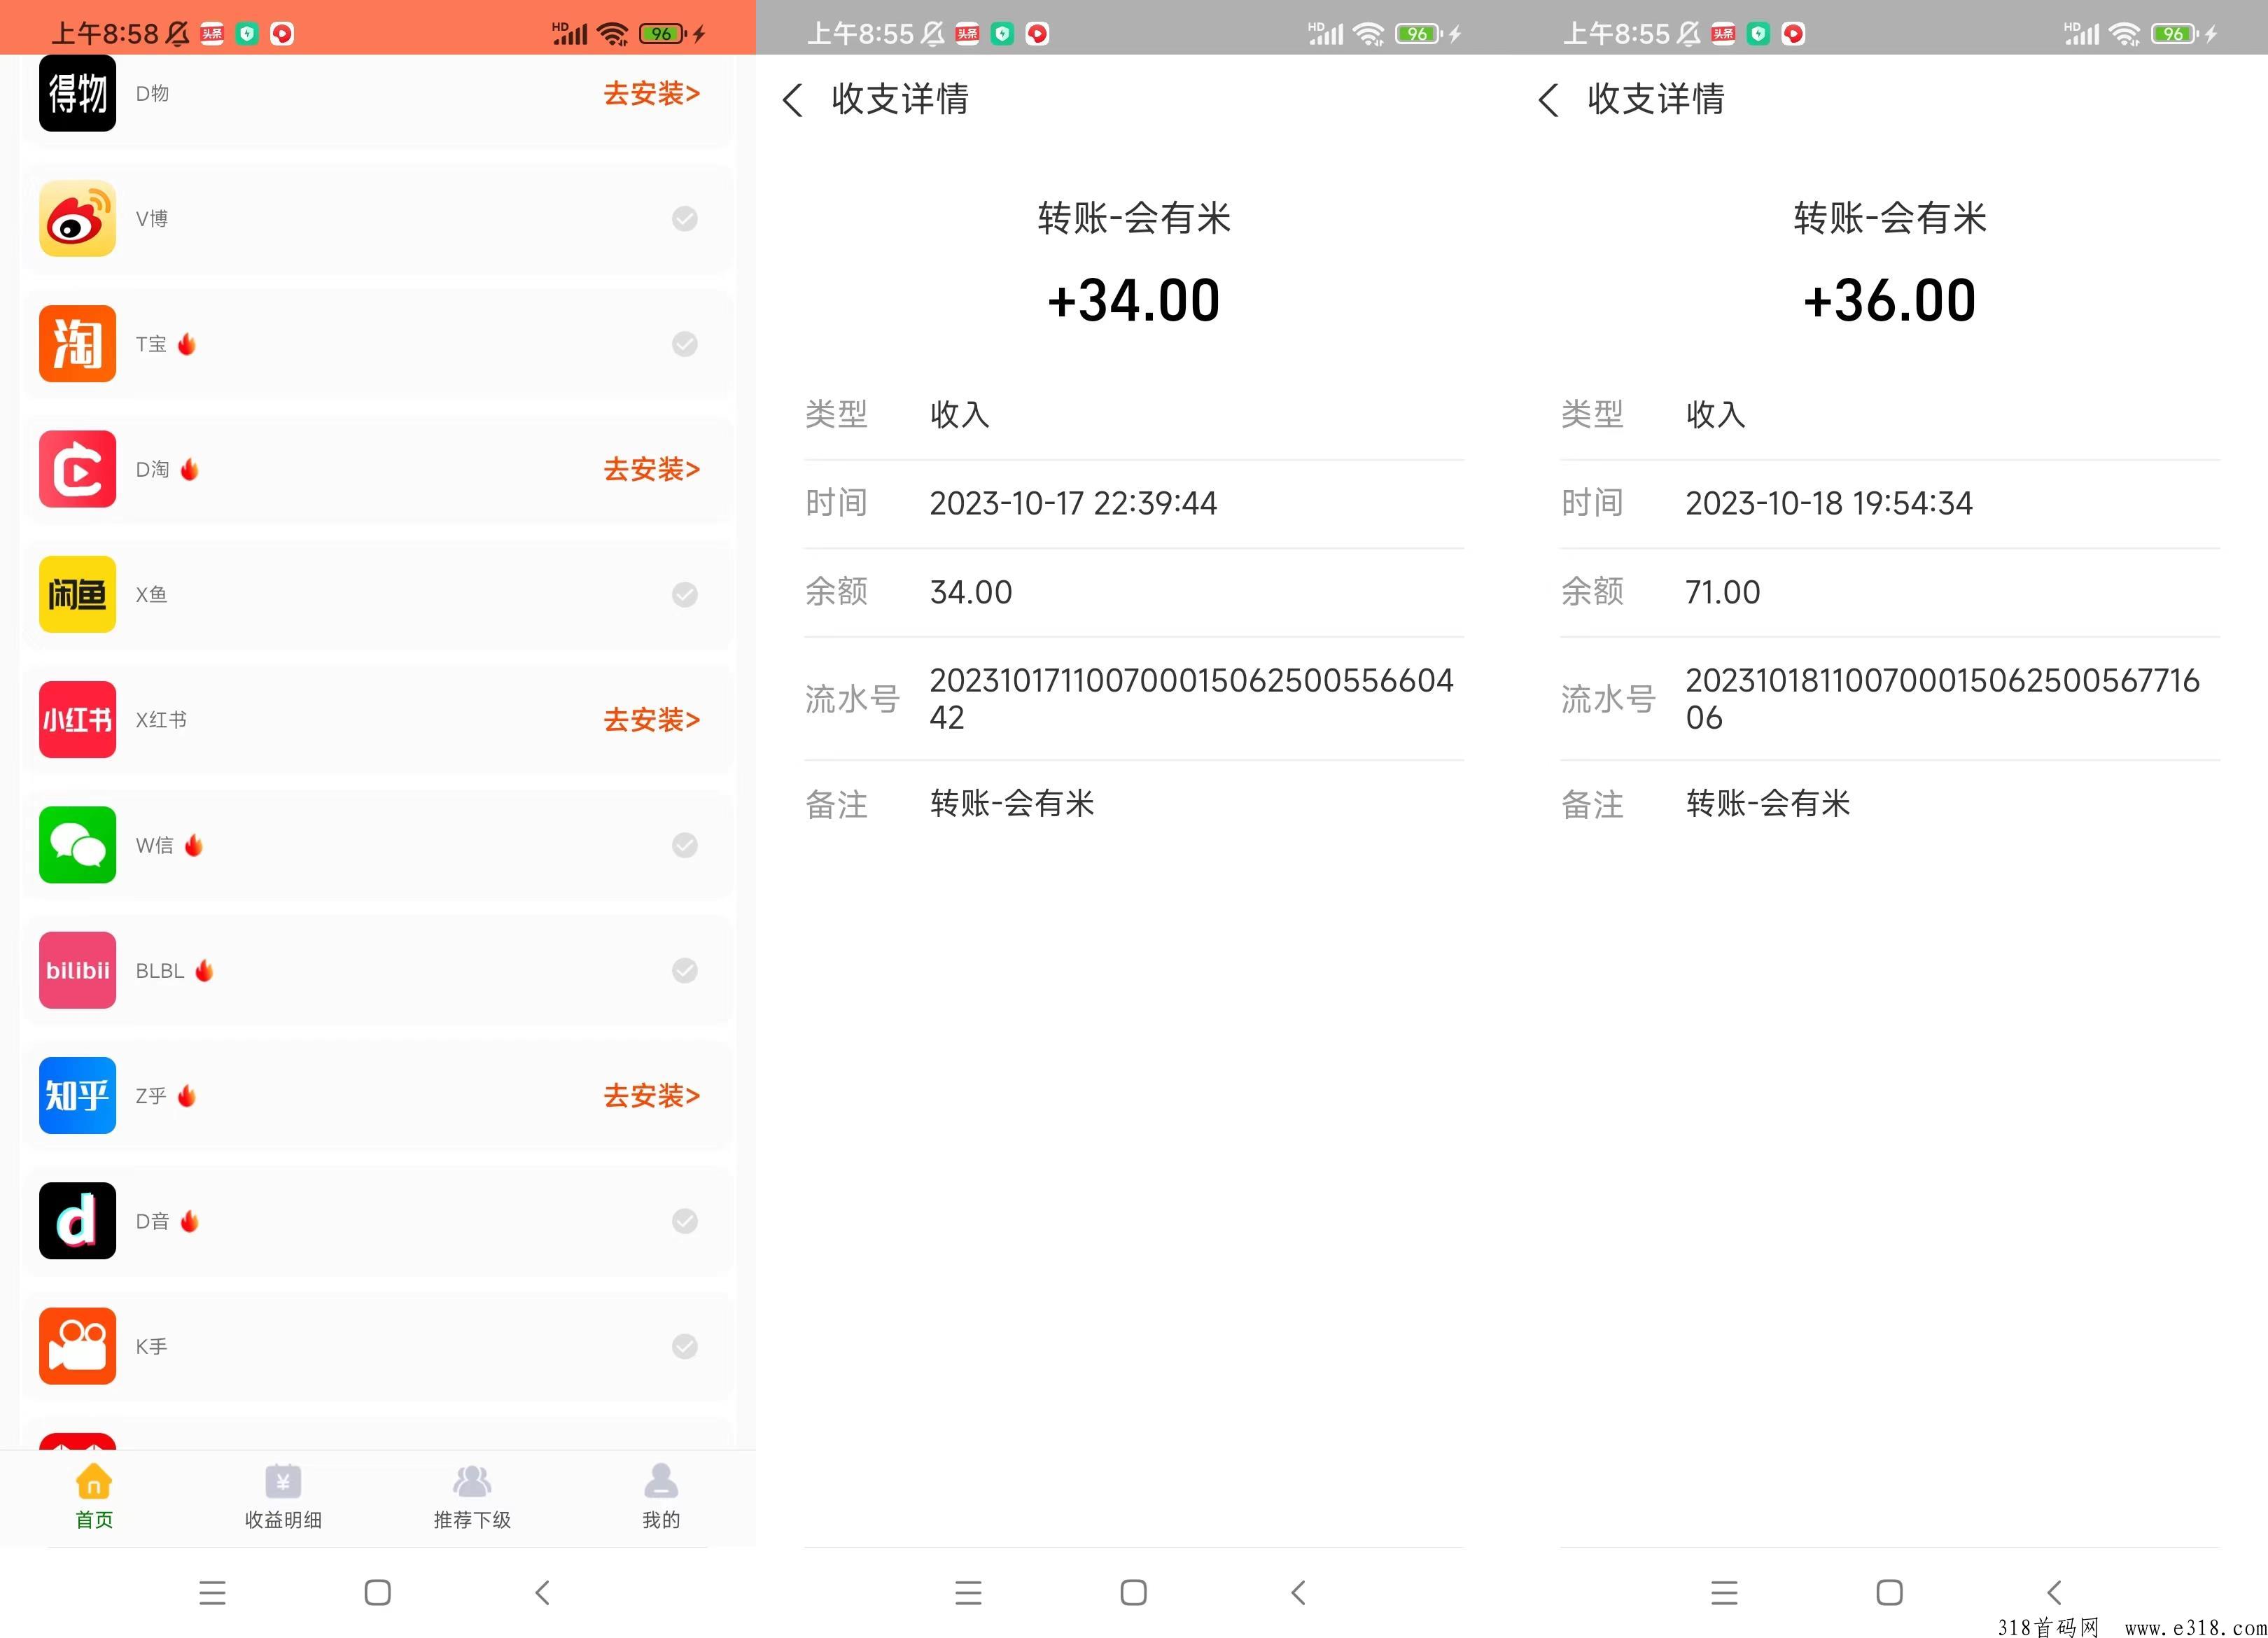The width and height of the screenshot is (2268, 1638).
Task: Toggle the checkmark on the BLBL row
Action: [684, 970]
